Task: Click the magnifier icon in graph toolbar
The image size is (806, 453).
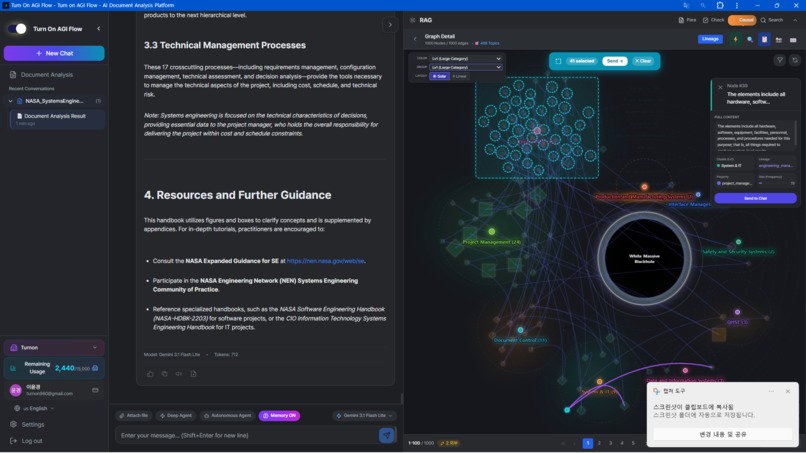Action: coord(750,40)
